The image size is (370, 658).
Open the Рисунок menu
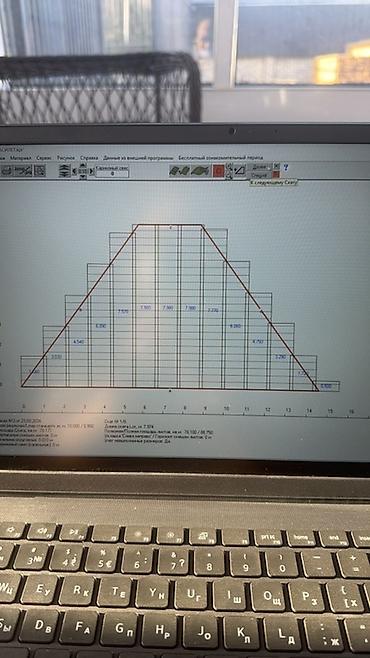point(66,158)
